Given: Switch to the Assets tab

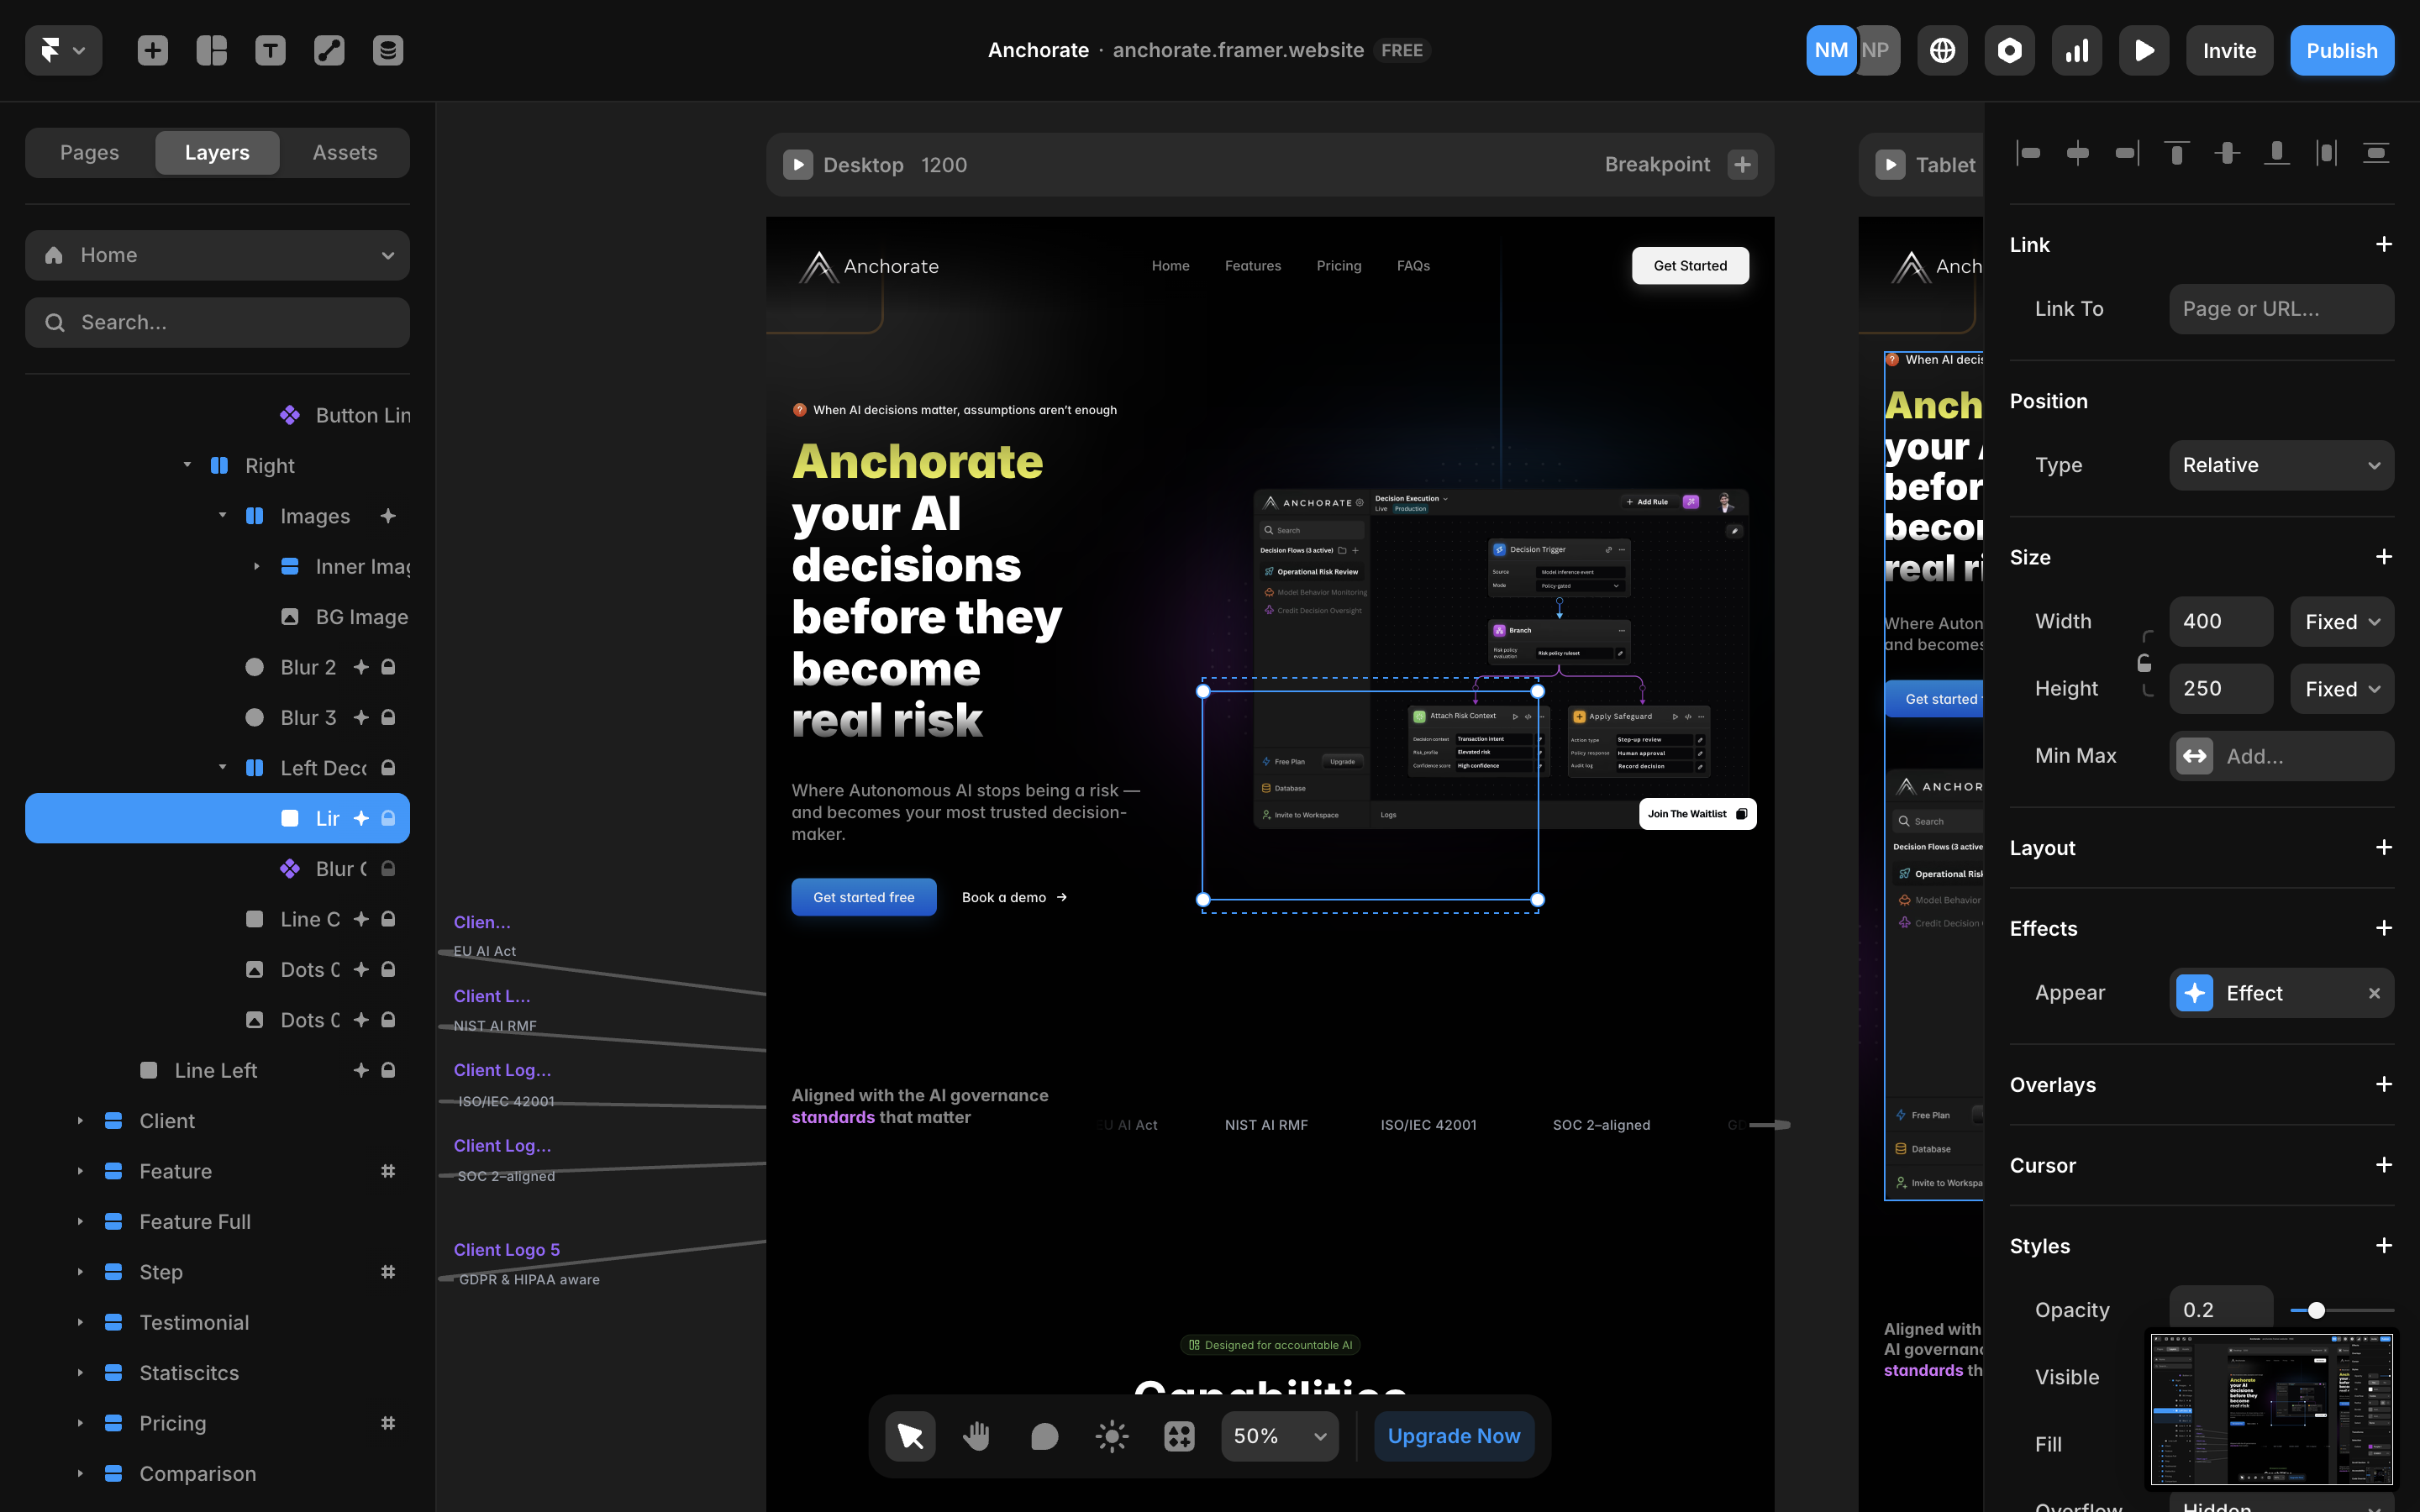Looking at the screenshot, I should coord(344,152).
